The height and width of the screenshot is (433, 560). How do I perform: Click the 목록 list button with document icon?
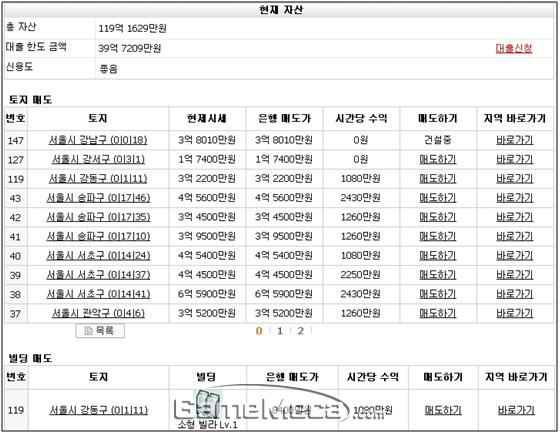(100, 331)
